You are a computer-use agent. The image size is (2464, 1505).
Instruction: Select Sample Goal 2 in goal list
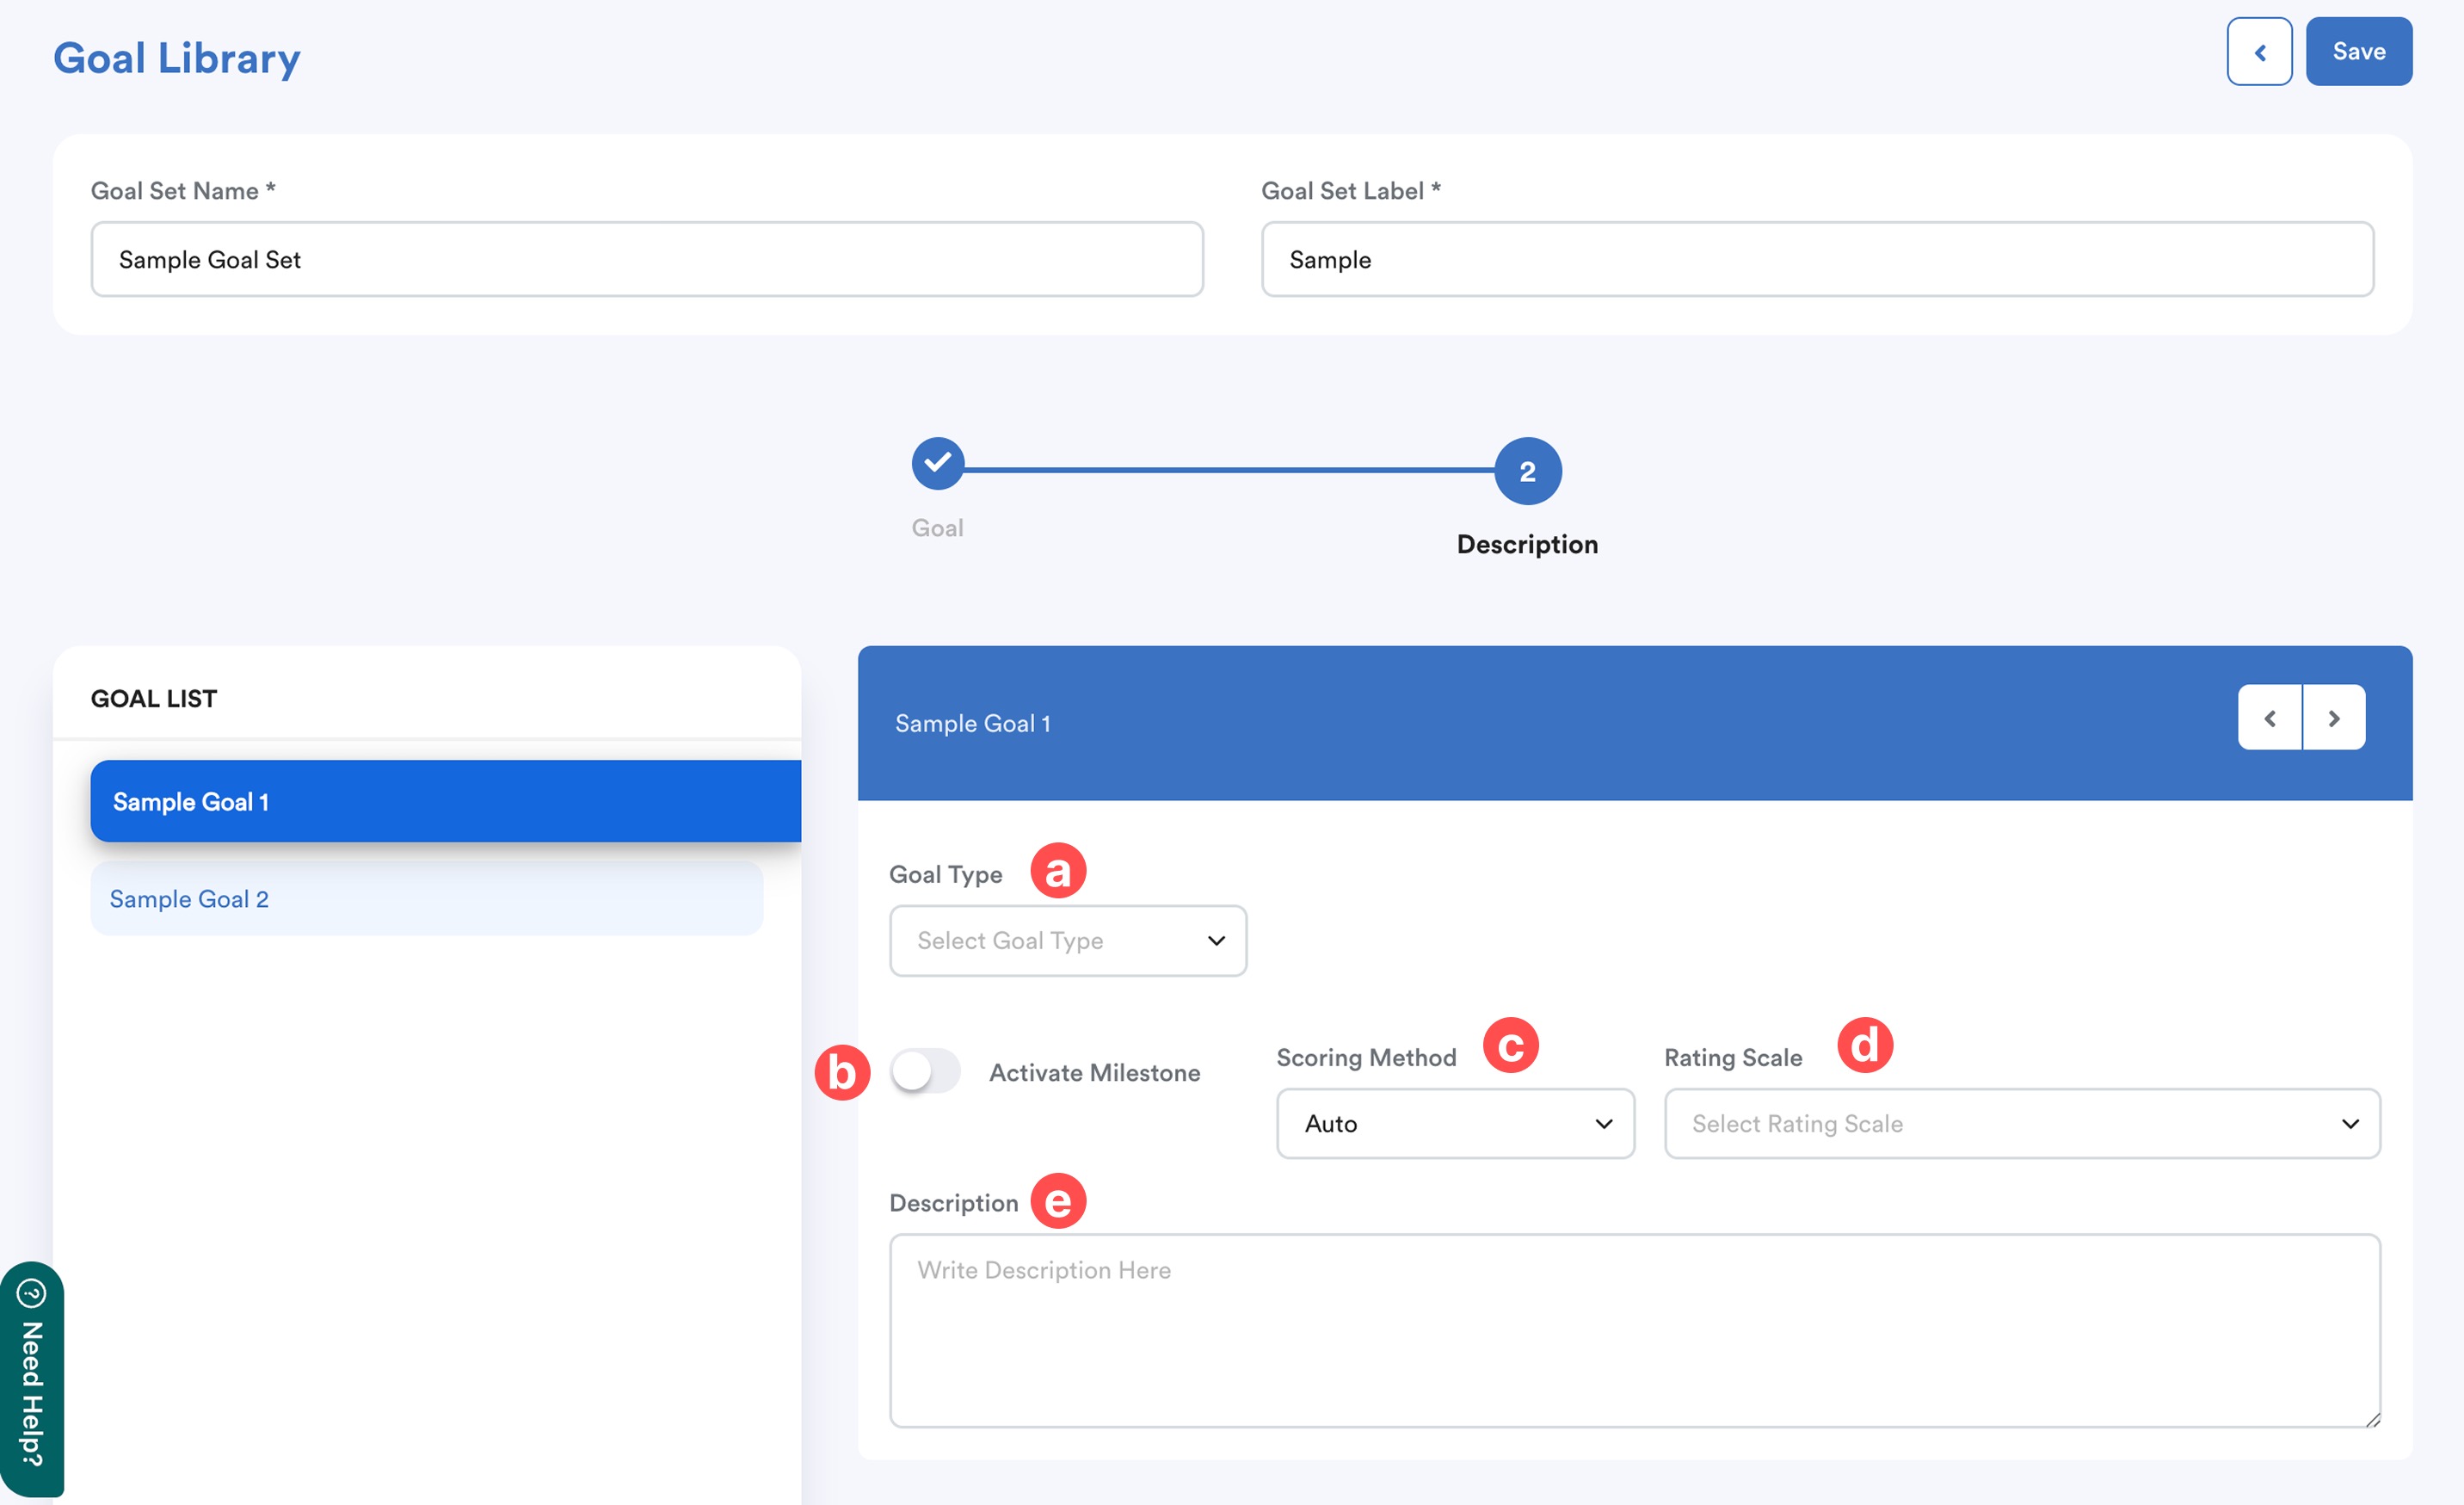point(426,899)
